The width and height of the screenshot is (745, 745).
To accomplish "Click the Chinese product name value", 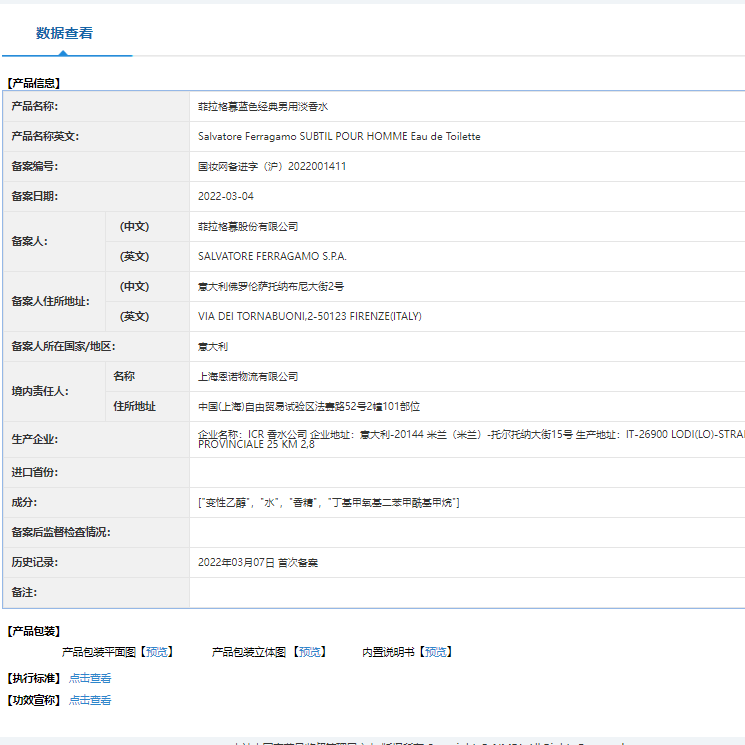I will tap(263, 106).
